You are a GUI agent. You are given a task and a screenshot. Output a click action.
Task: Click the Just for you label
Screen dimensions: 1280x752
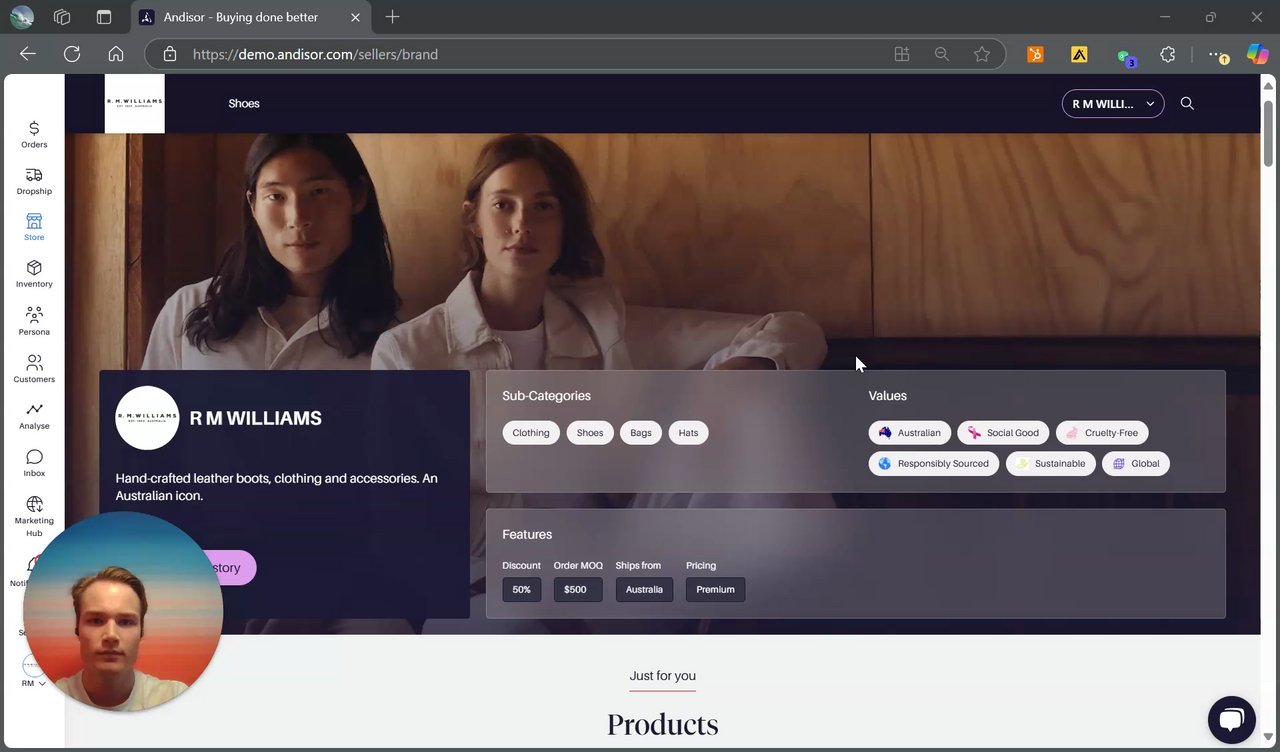point(663,676)
